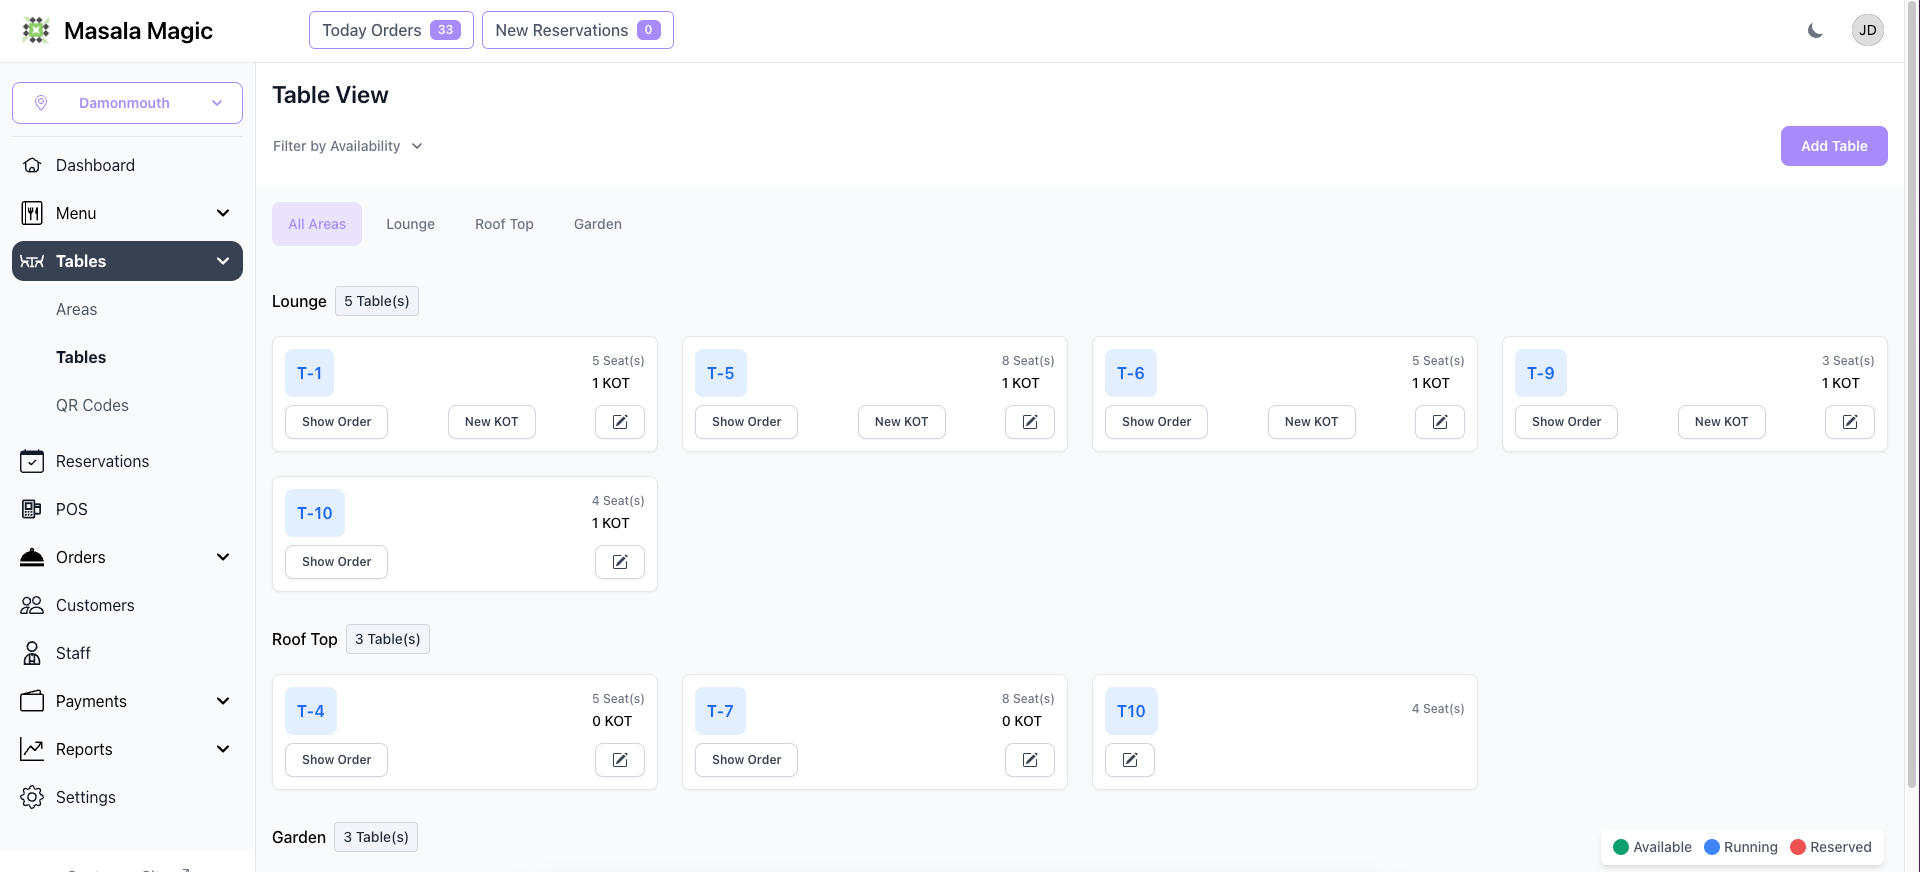This screenshot has width=1920, height=872.
Task: Go to Areas submenu item
Action: 77,309
